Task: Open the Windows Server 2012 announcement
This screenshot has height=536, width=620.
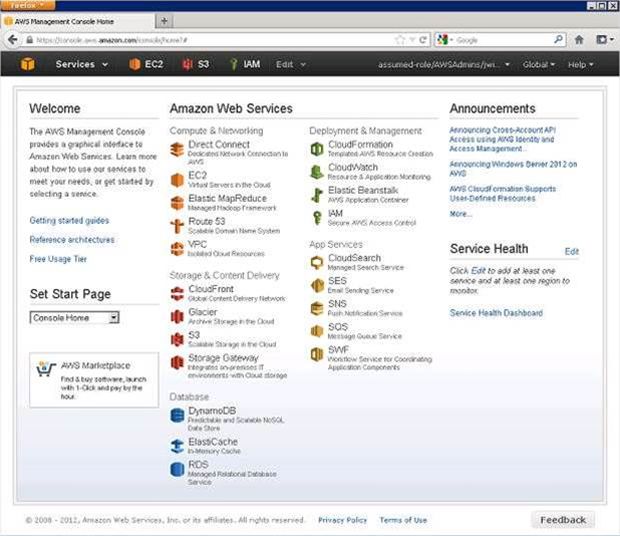Action: pos(513,168)
